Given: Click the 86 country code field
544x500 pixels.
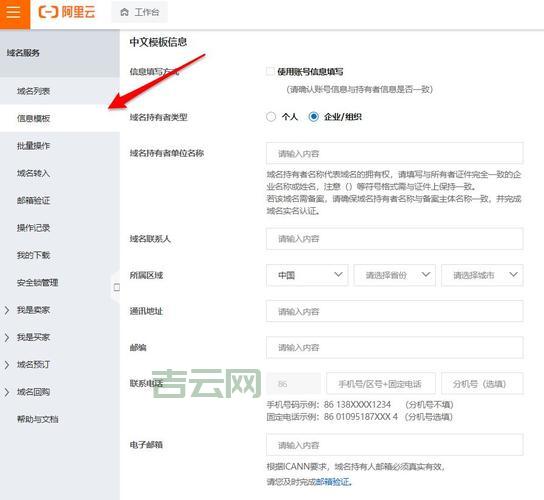Looking at the screenshot, I should pyautogui.click(x=294, y=384).
